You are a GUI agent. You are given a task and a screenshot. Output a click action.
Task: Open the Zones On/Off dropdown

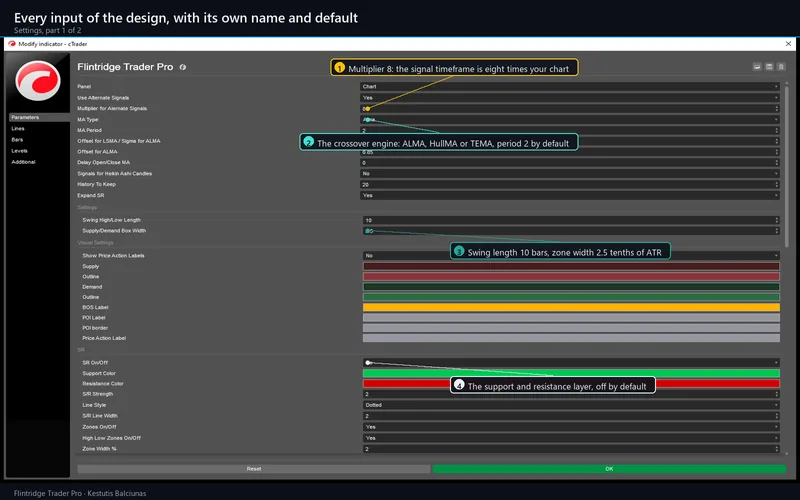571,427
